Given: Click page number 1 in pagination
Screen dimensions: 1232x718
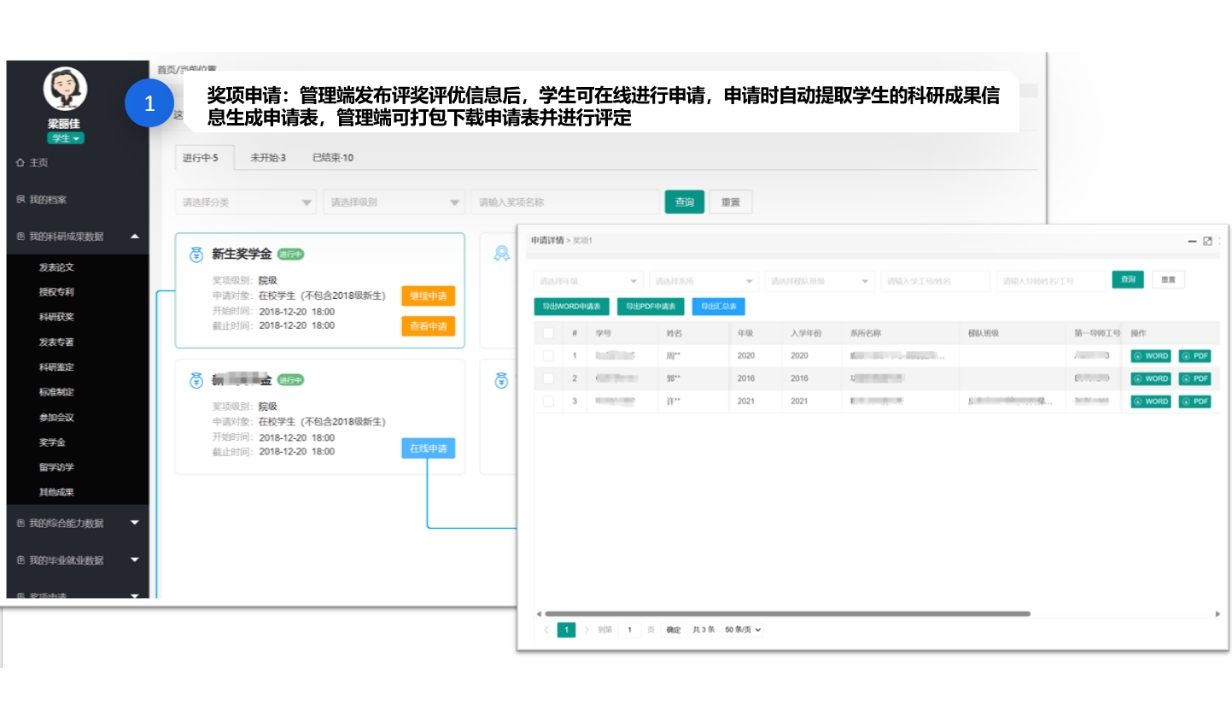Looking at the screenshot, I should tap(566, 630).
